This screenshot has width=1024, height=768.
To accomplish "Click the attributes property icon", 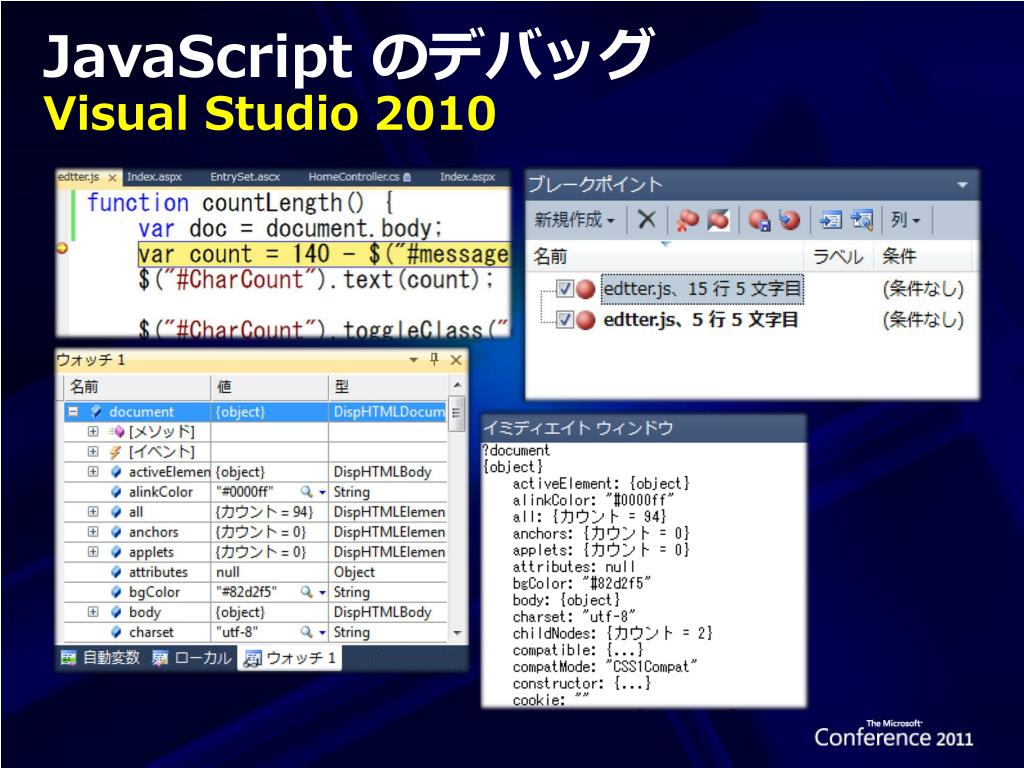I will [x=116, y=572].
